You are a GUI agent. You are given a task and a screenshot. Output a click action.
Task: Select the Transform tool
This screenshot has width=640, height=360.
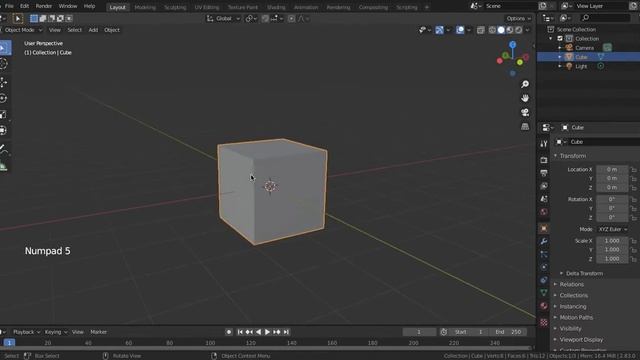pyautogui.click(x=4, y=130)
